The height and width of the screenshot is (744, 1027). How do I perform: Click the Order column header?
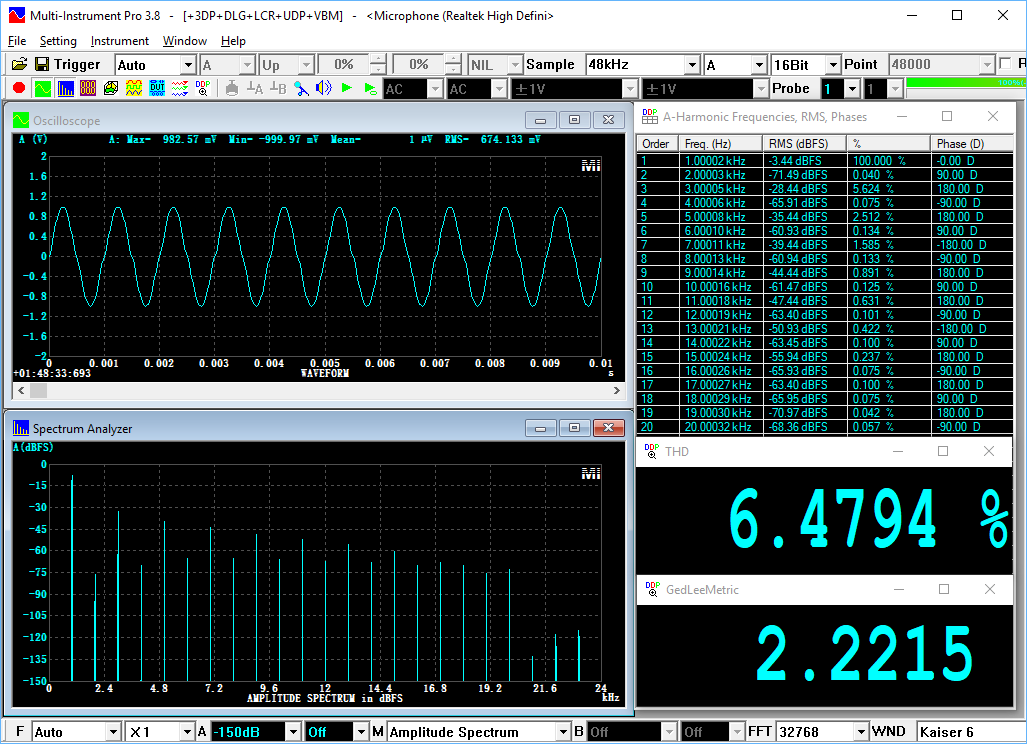click(657, 143)
